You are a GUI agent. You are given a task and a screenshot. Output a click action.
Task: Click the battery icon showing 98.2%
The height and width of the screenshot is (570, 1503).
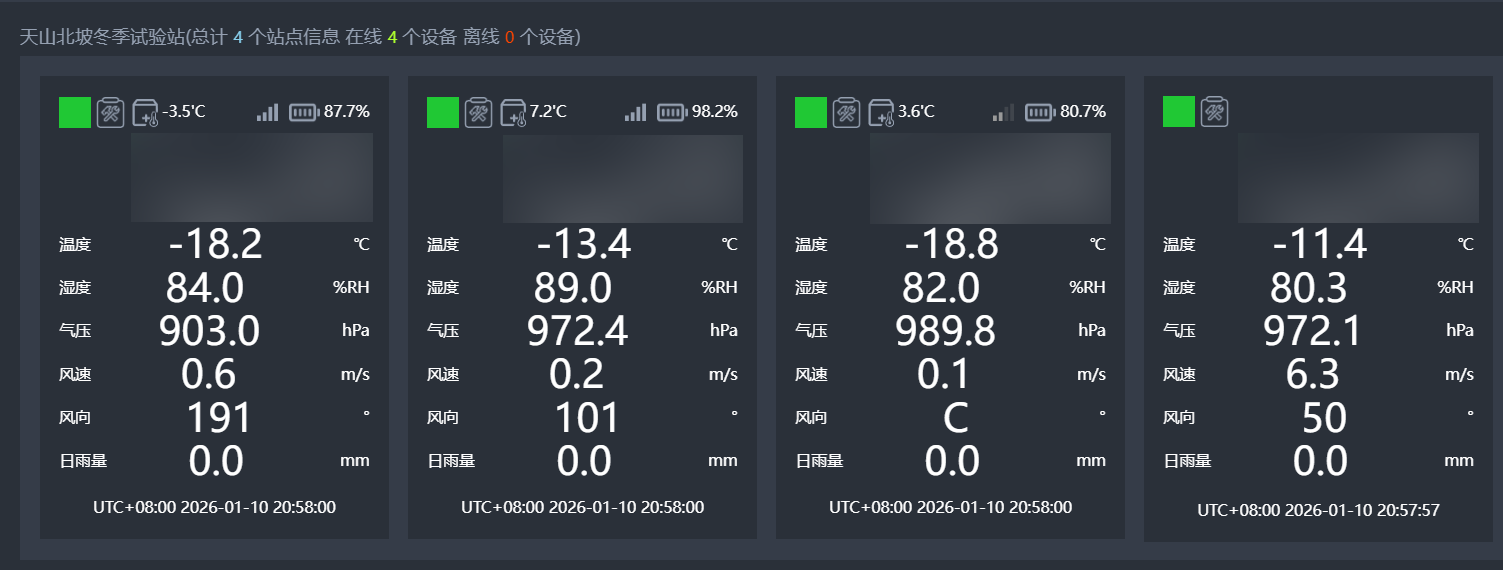[x=671, y=112]
